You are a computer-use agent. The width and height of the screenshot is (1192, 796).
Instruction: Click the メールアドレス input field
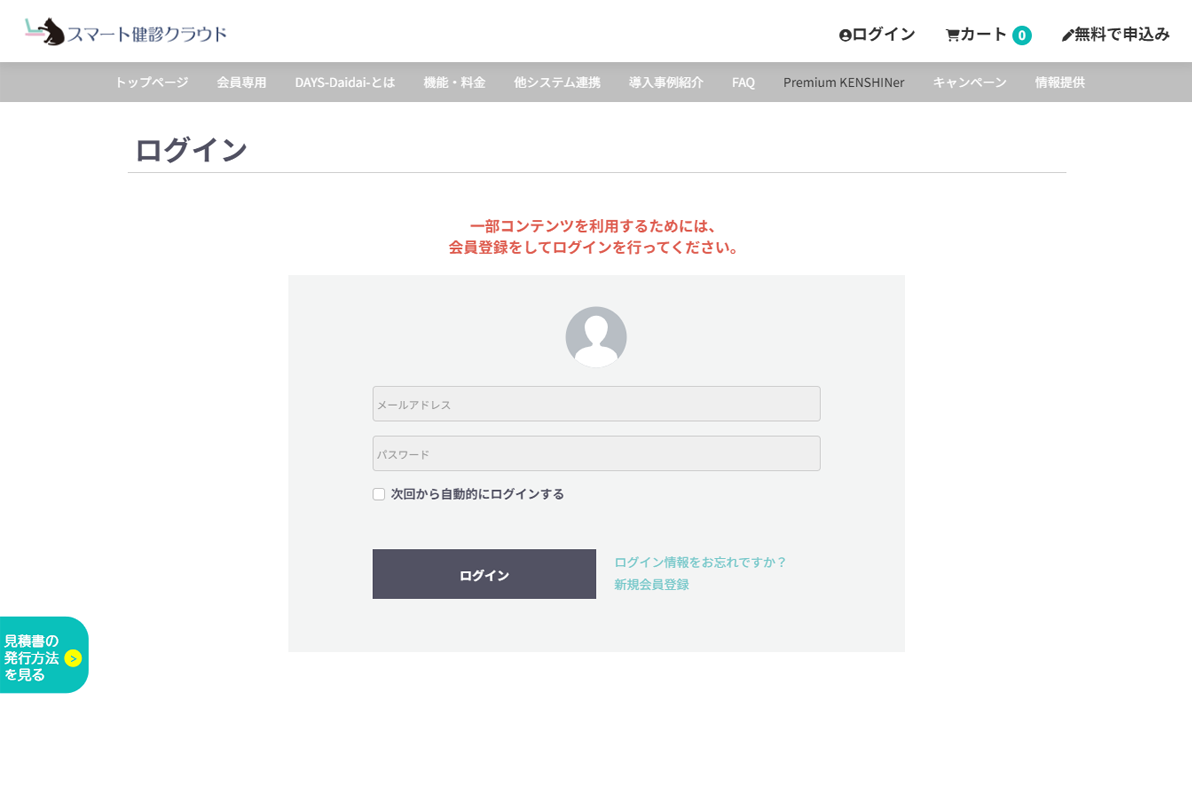coord(596,404)
